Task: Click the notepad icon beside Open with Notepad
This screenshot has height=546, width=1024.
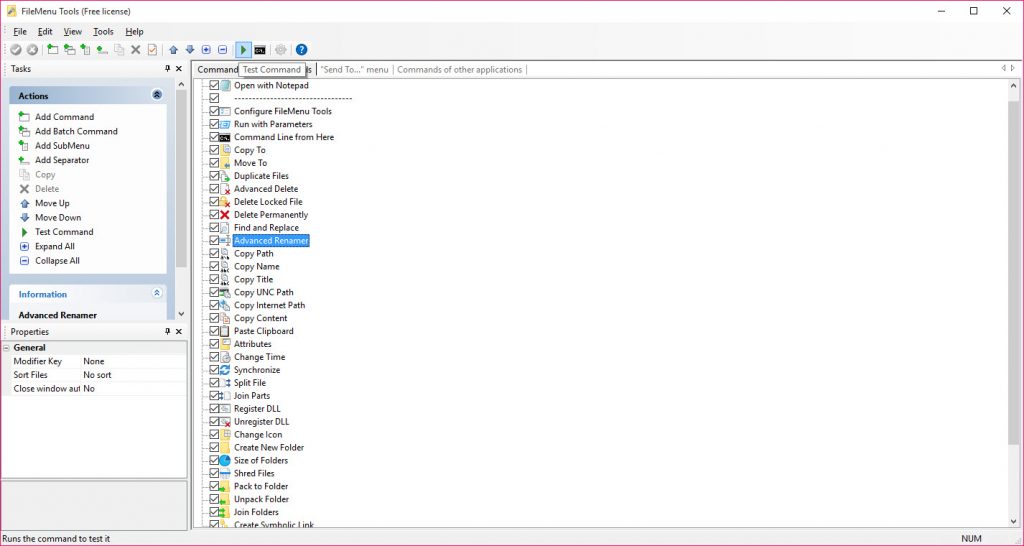Action: (x=225, y=86)
